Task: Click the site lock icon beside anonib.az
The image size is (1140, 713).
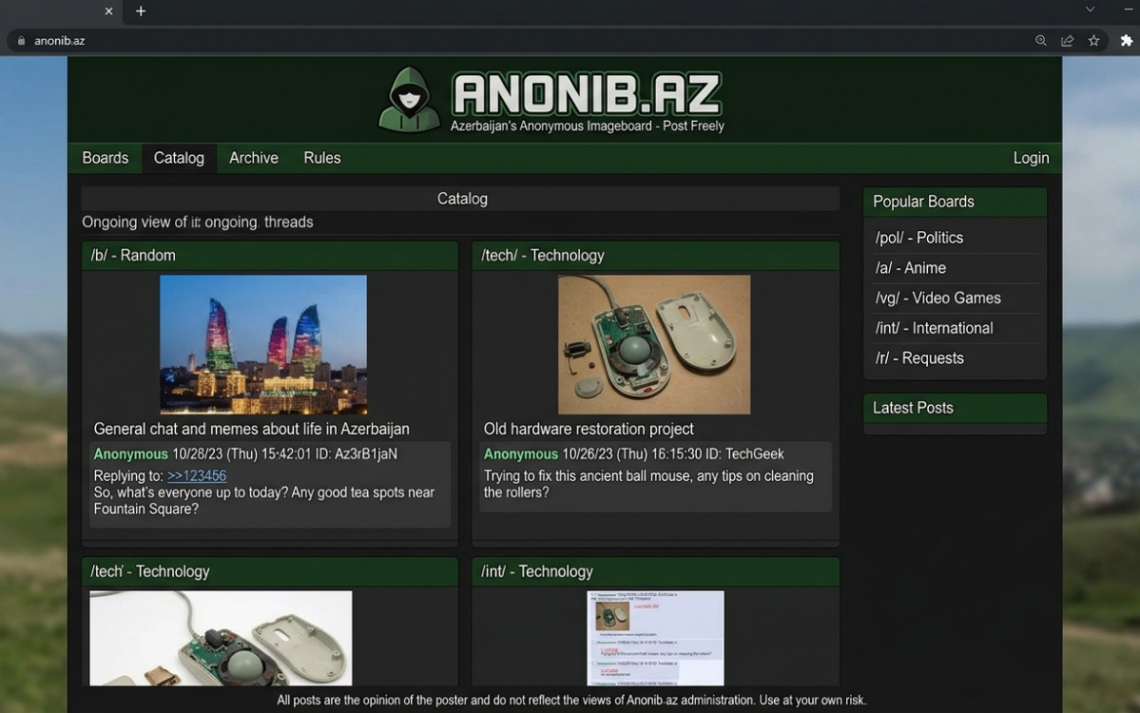Action: point(21,41)
